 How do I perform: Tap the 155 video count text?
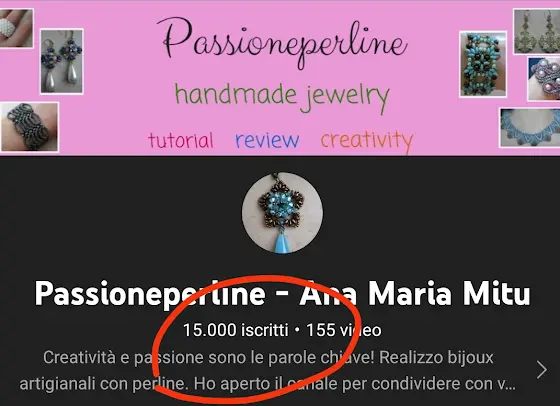344,330
